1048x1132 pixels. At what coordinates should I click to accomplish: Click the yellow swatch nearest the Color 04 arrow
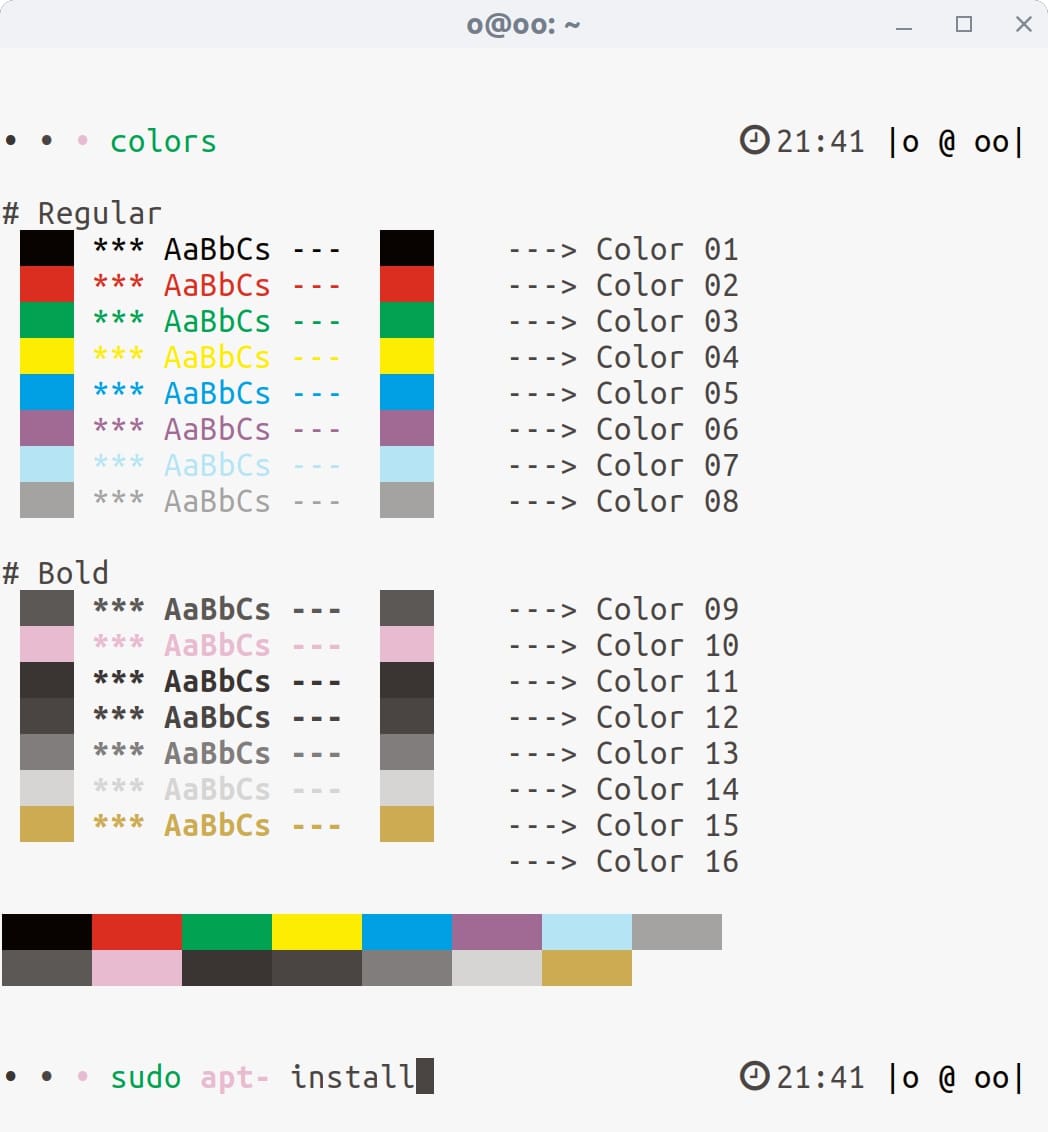click(x=407, y=356)
